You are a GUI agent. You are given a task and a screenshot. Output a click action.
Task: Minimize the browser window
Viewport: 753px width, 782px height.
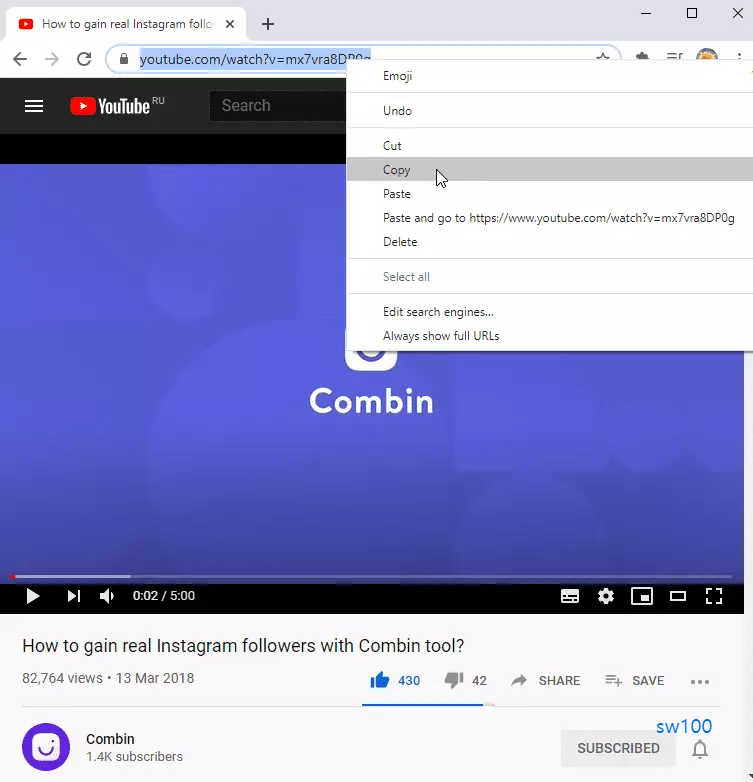(646, 13)
